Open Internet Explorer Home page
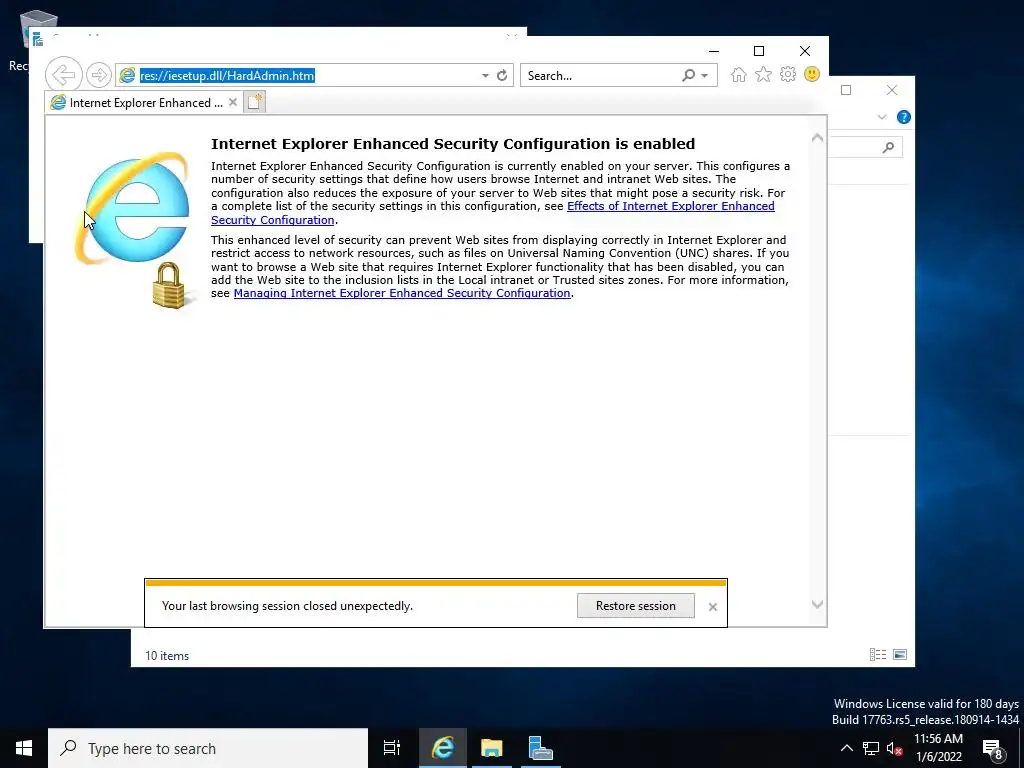 click(x=739, y=75)
